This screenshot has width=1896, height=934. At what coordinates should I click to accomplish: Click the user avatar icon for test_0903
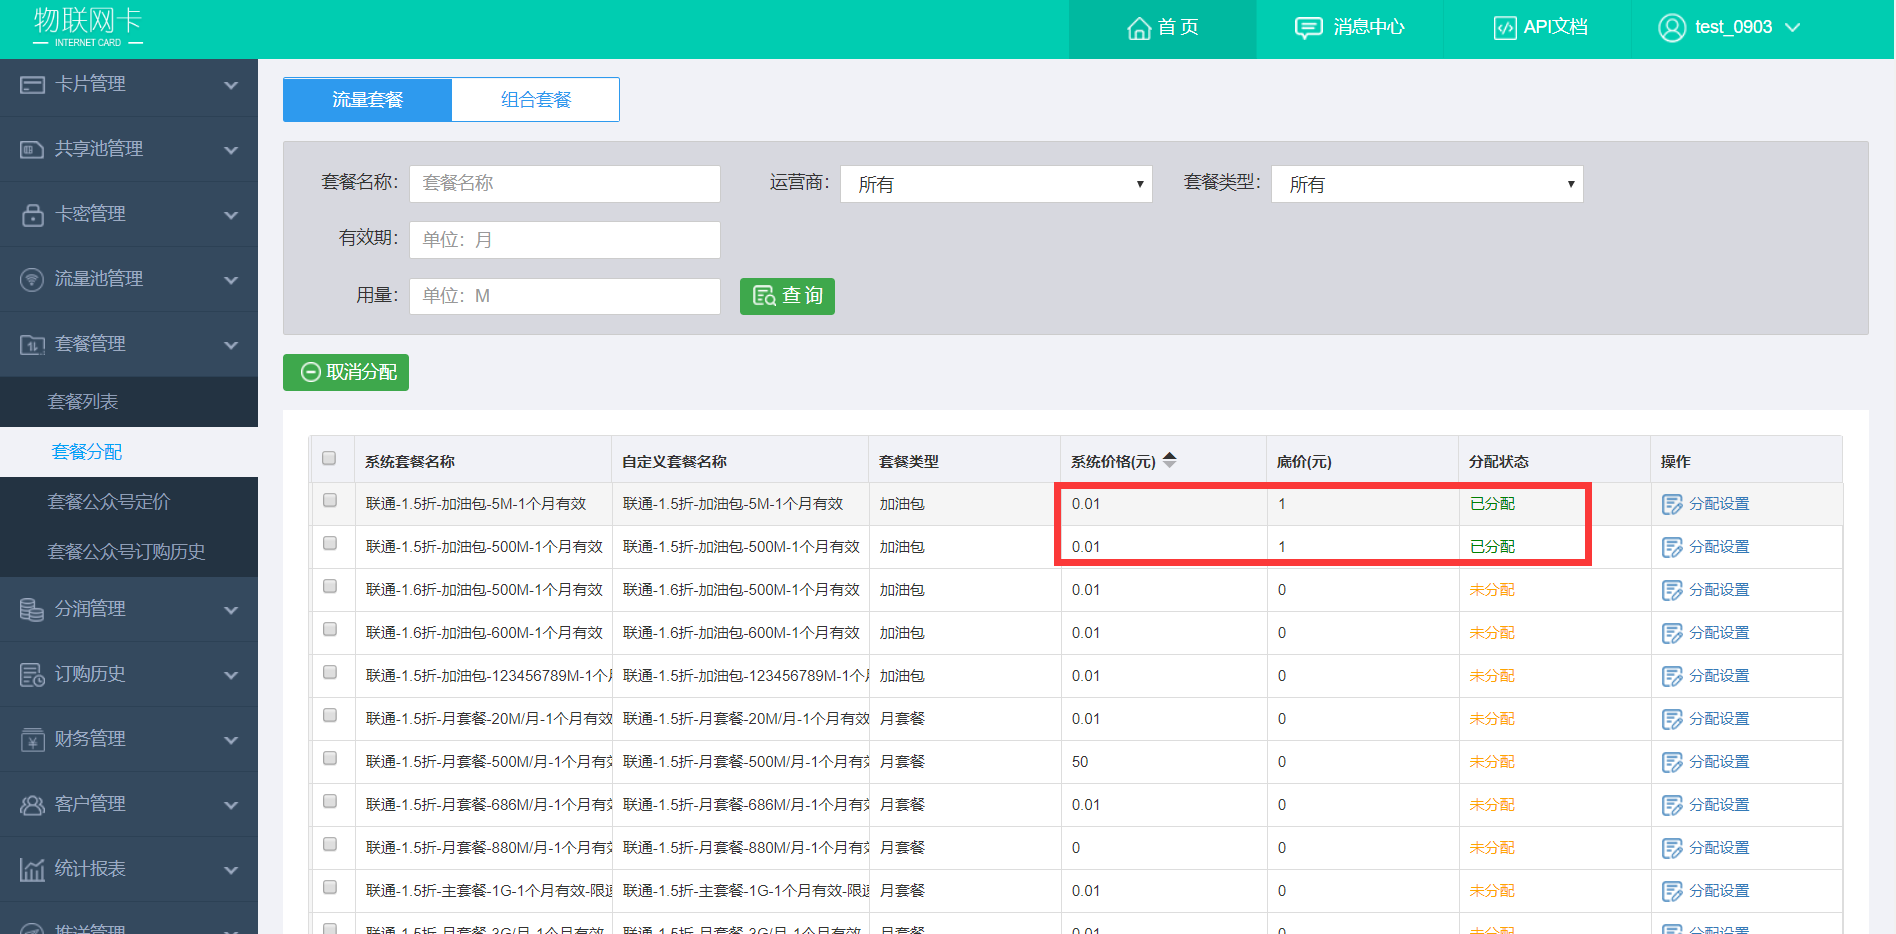coord(1672,28)
